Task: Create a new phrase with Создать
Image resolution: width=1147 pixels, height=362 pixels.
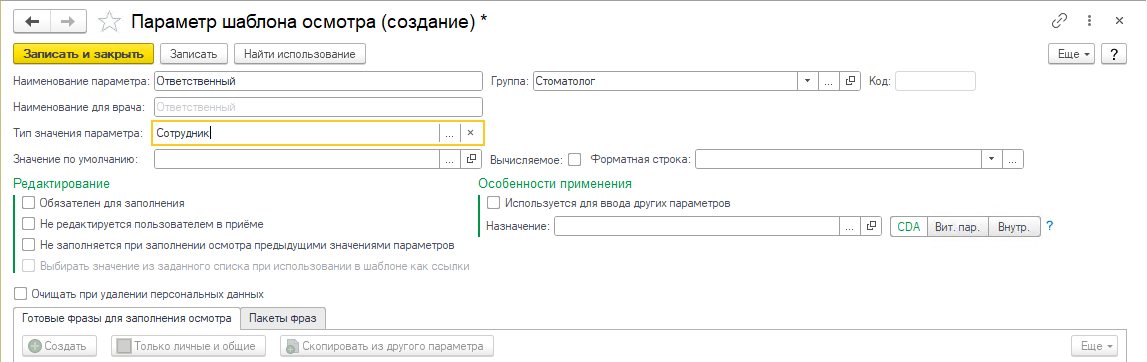Action: click(59, 345)
